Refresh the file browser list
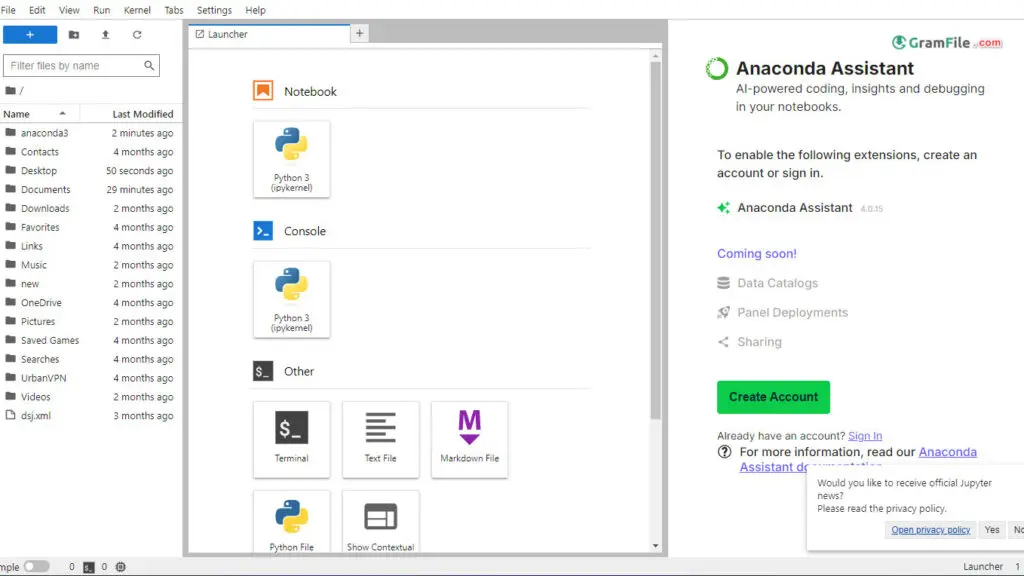Viewport: 1024px width, 576px height. coord(137,35)
